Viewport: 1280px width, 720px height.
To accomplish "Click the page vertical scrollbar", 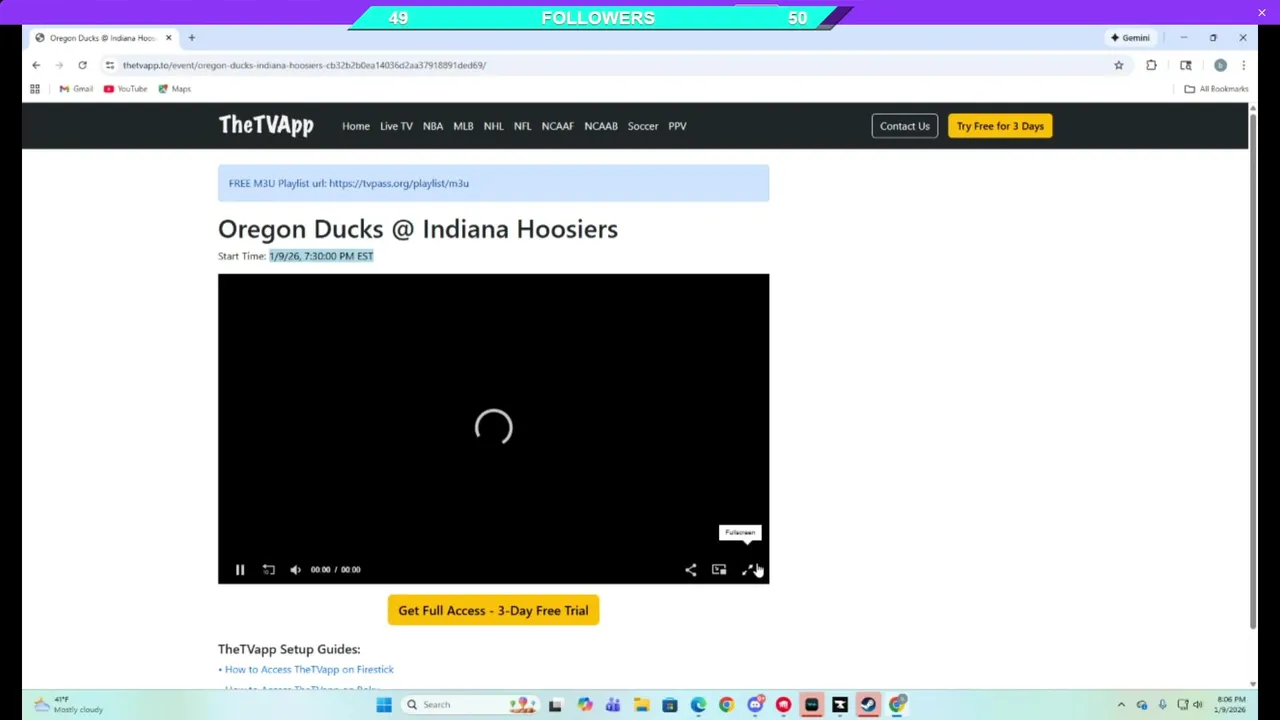I will click(x=1252, y=370).
